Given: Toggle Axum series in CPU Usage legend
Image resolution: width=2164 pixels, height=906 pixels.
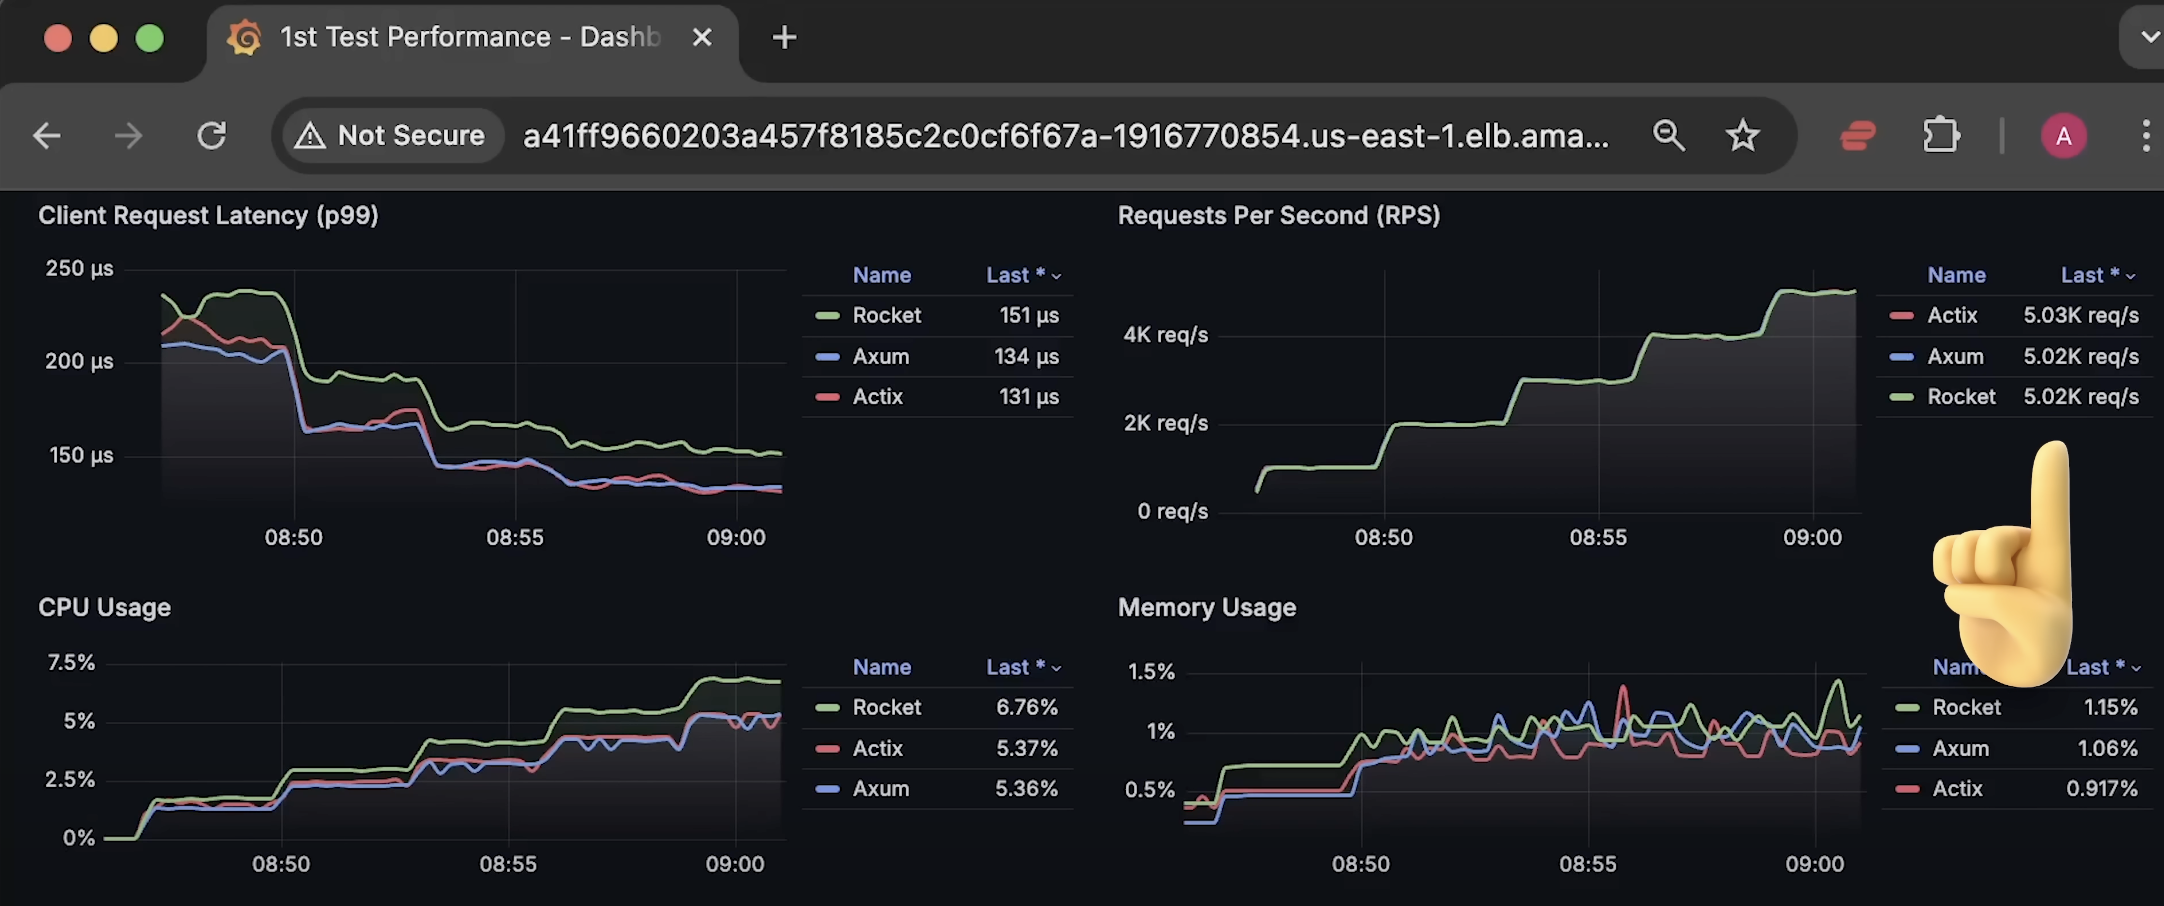Looking at the screenshot, I should tap(881, 789).
